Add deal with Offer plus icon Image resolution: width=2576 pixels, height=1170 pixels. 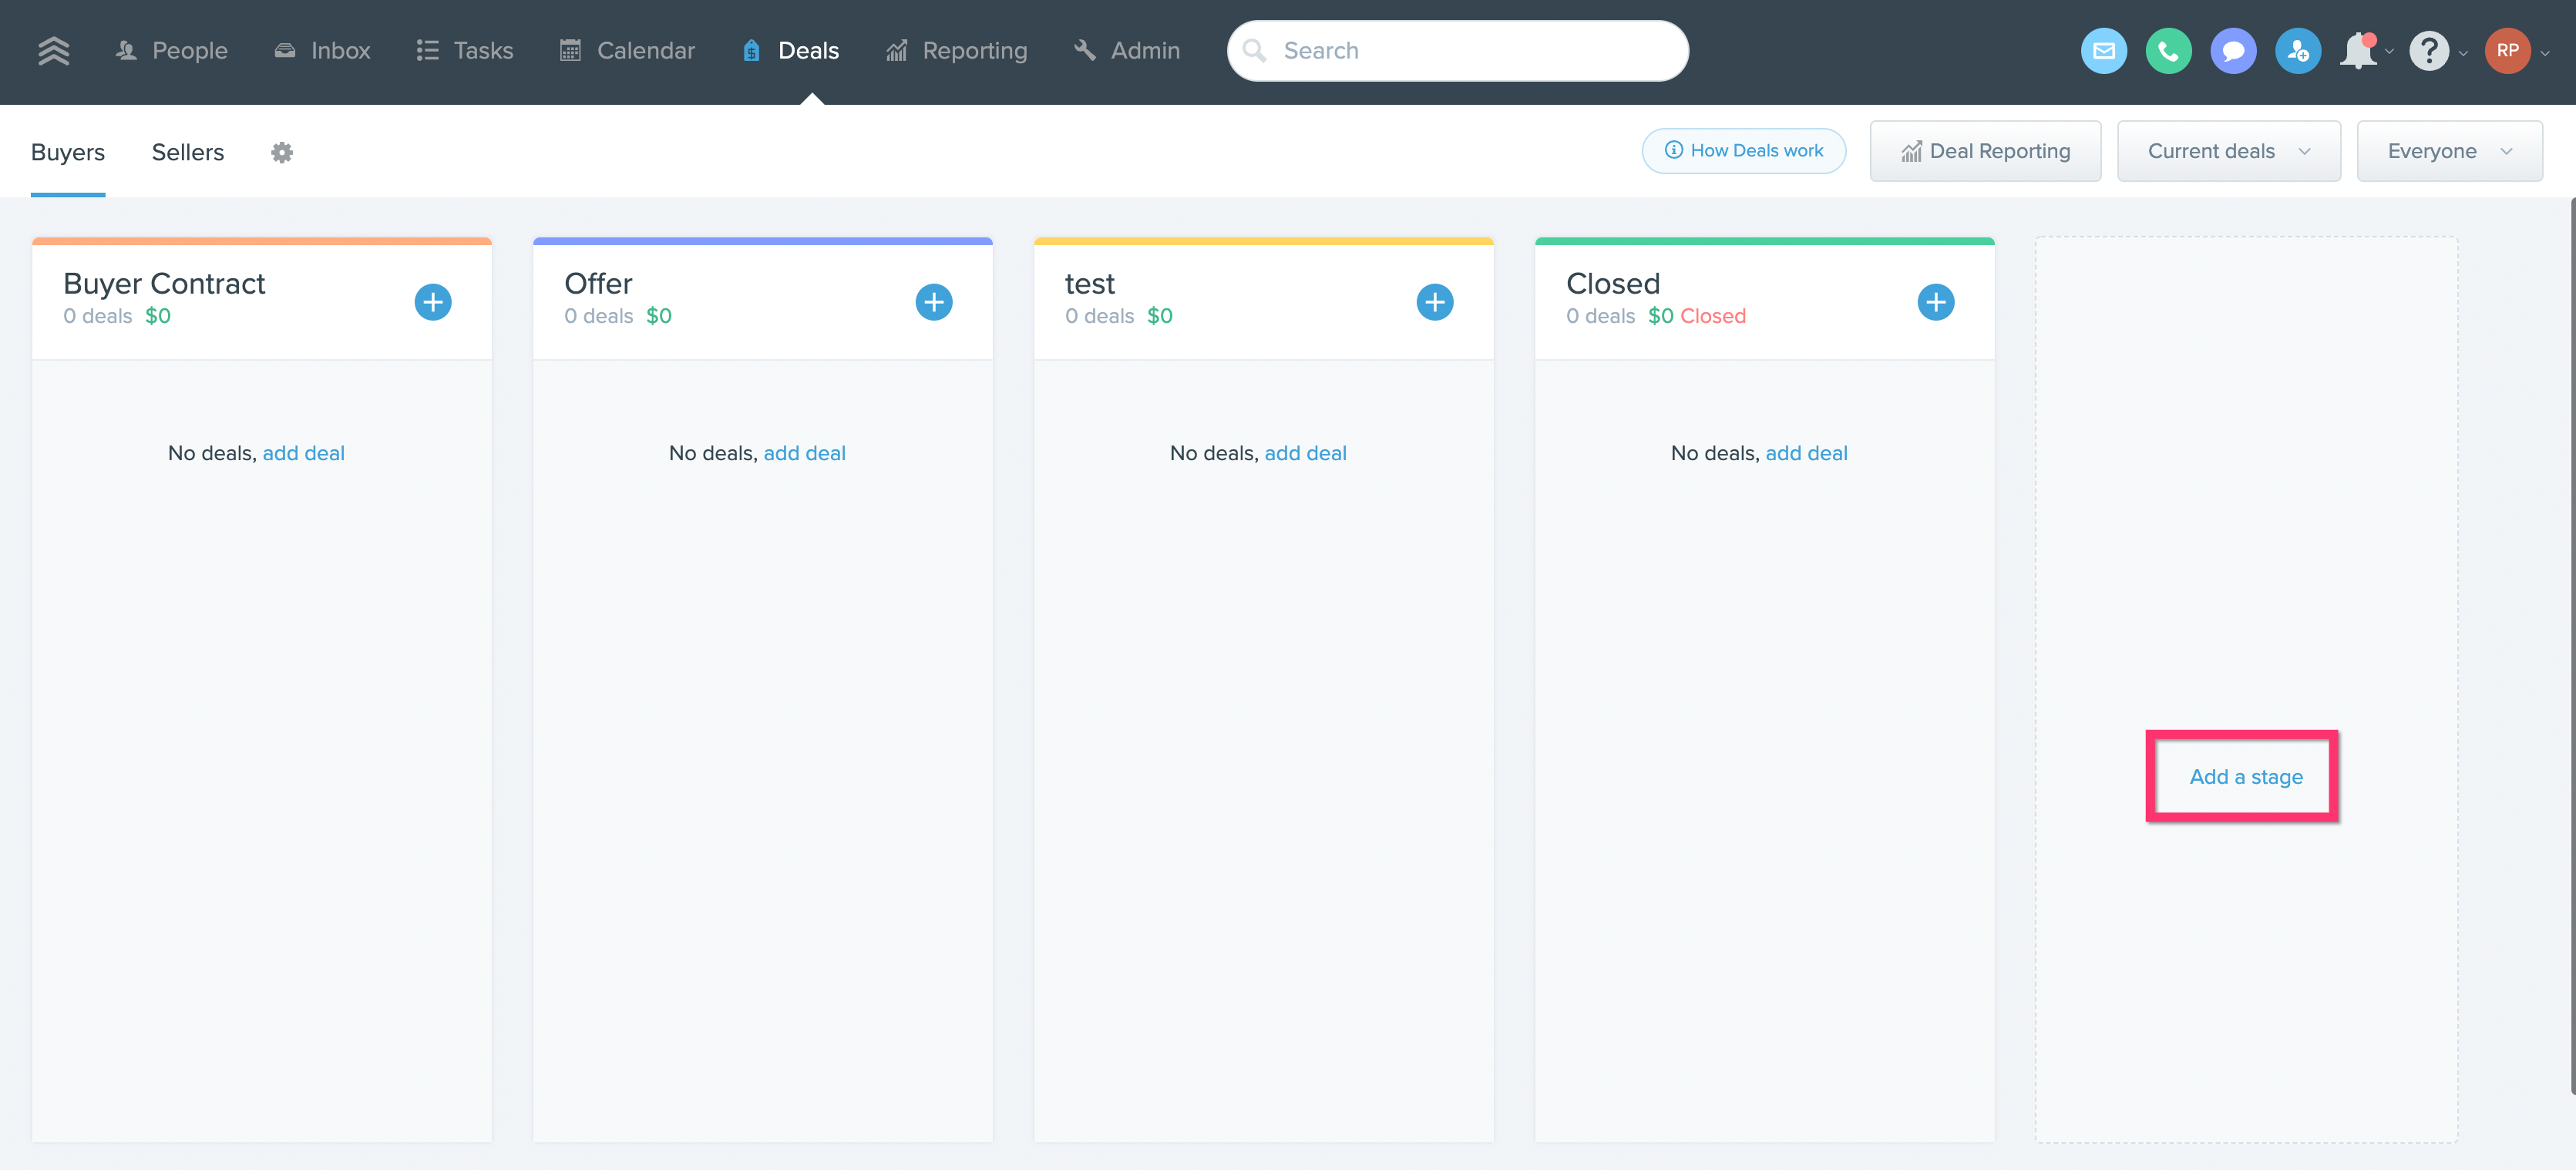click(934, 301)
